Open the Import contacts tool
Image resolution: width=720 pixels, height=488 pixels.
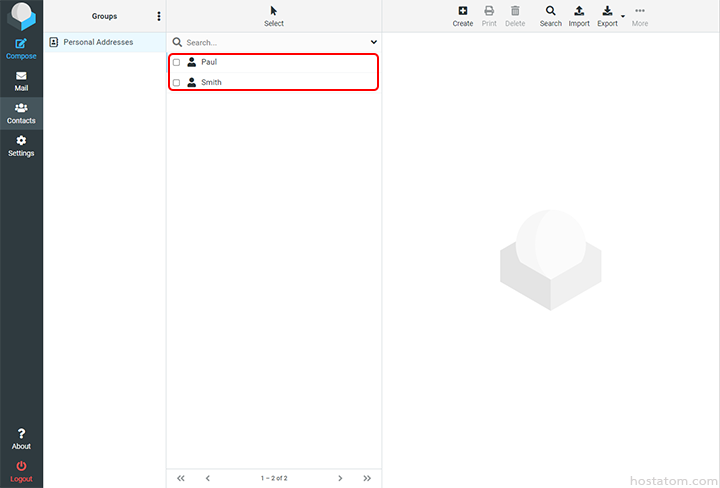[x=579, y=11]
